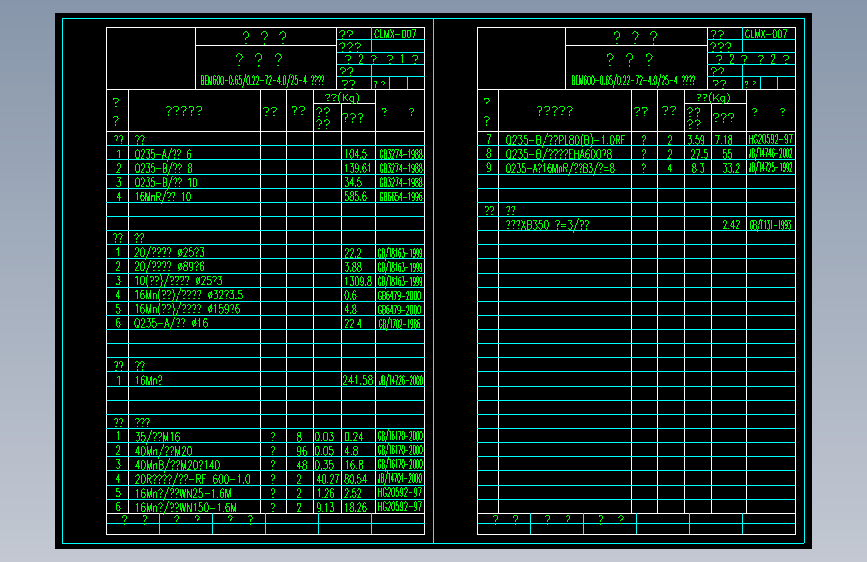Screen dimensions: 867x562
Task: Select the row "16MnR/?? 10"
Action: pos(265,196)
